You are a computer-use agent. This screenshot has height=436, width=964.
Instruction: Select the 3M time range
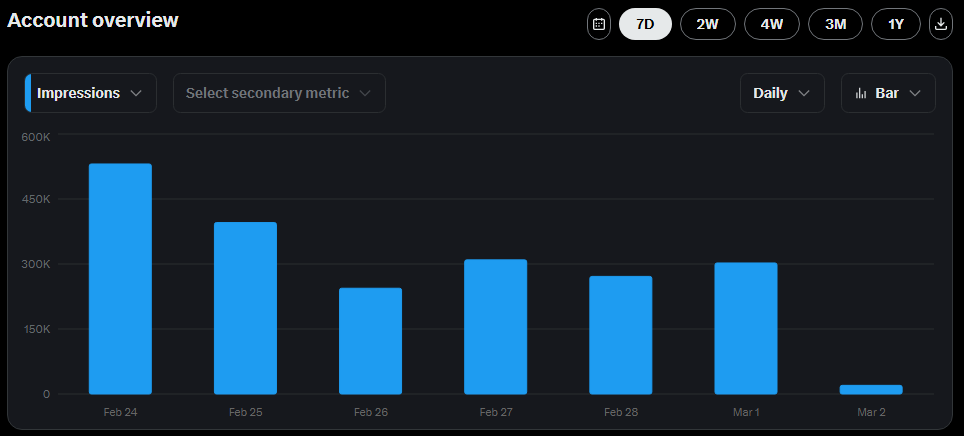[x=835, y=24]
